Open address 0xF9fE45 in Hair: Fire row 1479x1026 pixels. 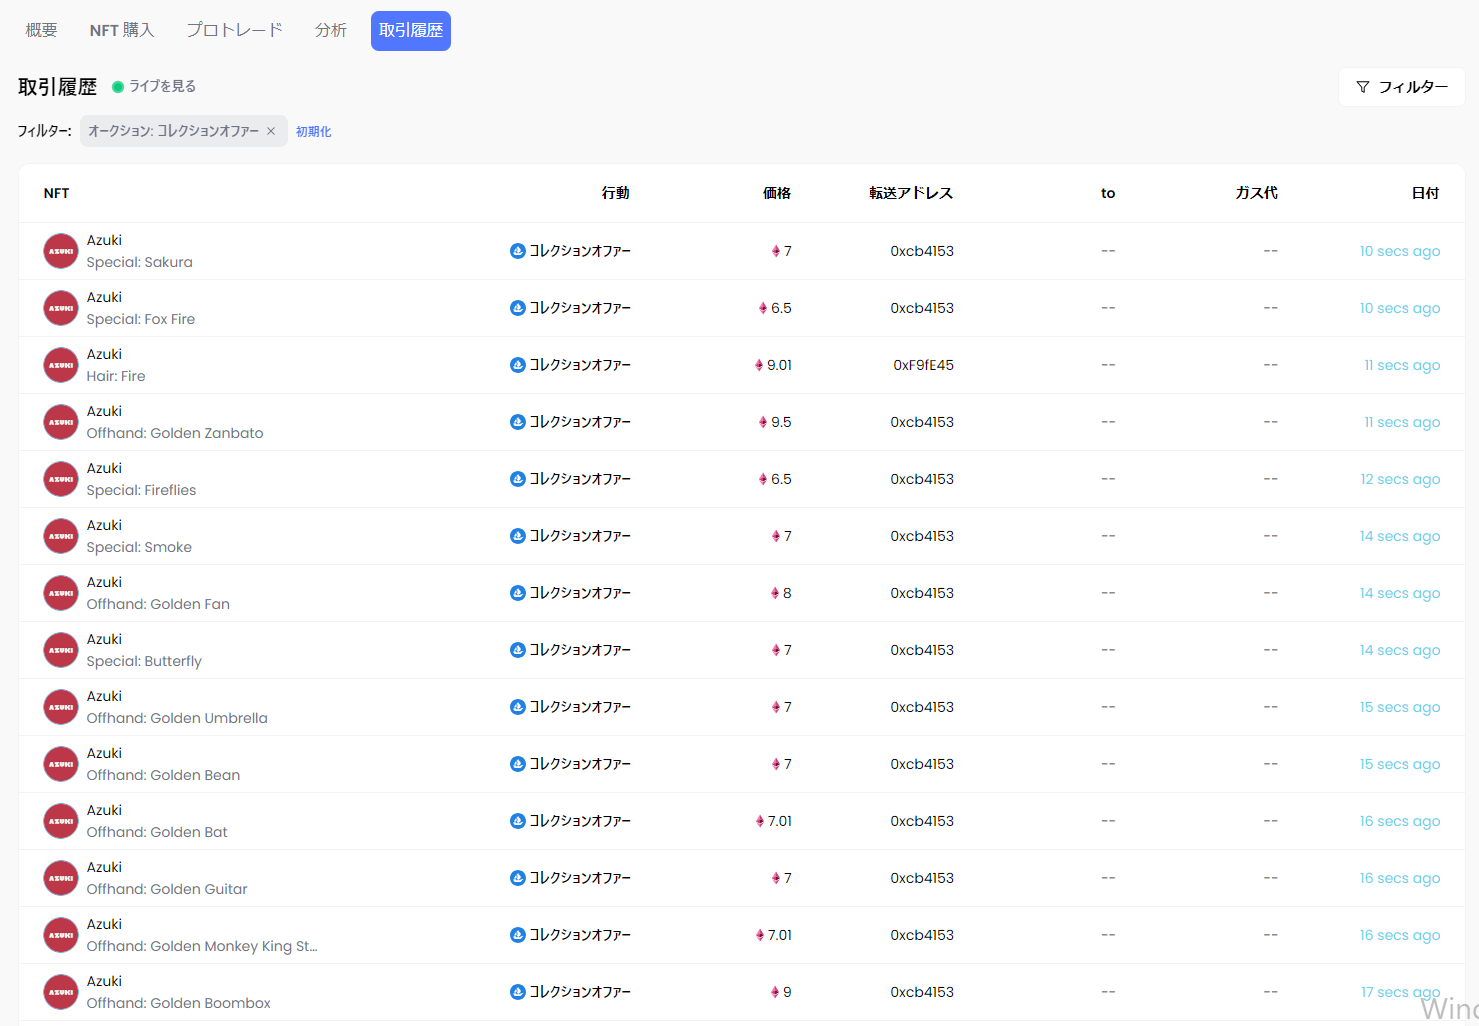tap(922, 365)
